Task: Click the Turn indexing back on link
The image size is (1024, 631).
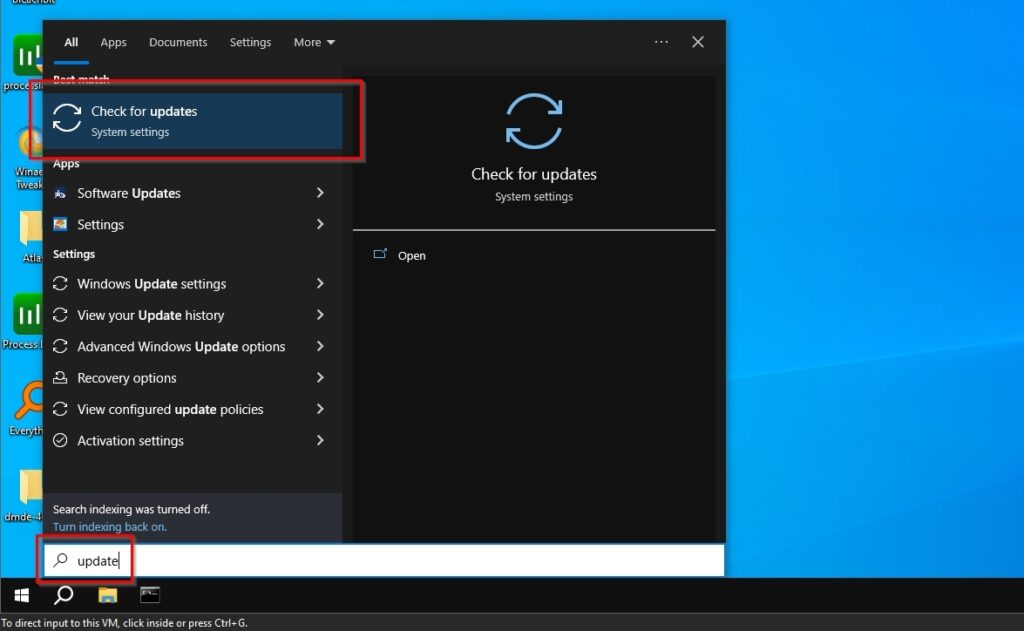Action: click(109, 527)
